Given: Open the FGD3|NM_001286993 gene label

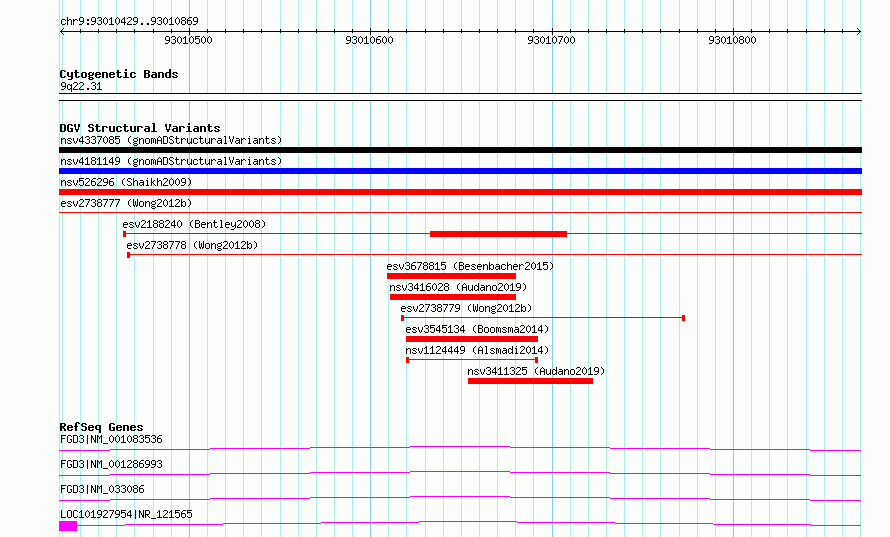Looking at the screenshot, I should coord(111,464).
